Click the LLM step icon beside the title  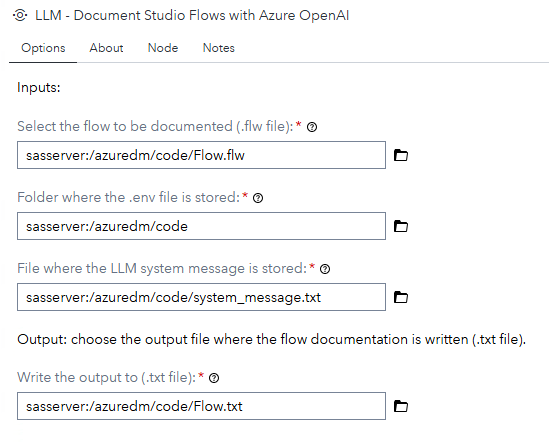coord(20,15)
